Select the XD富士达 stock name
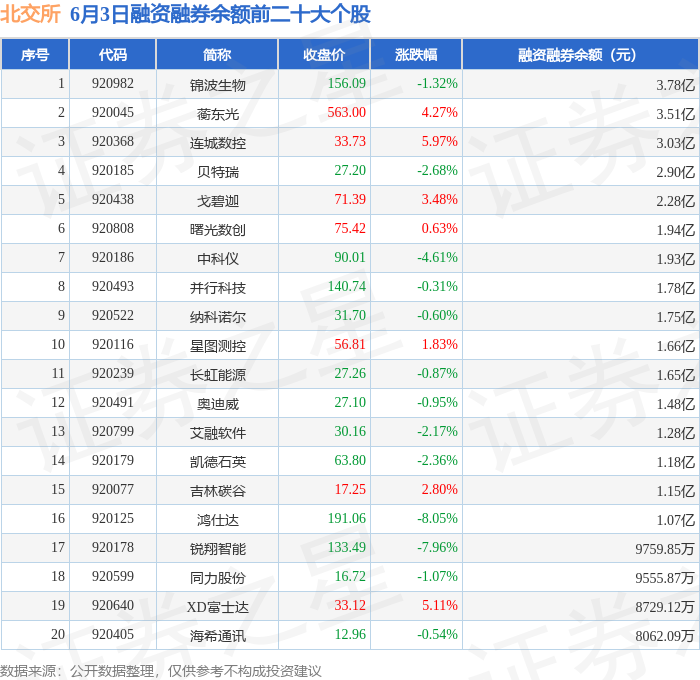700x680 pixels. [x=217, y=607]
